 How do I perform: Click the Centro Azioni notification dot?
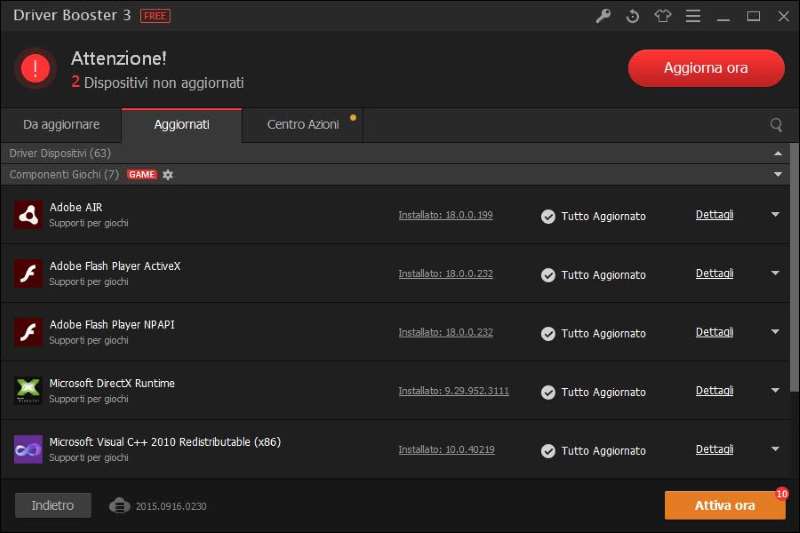(353, 118)
